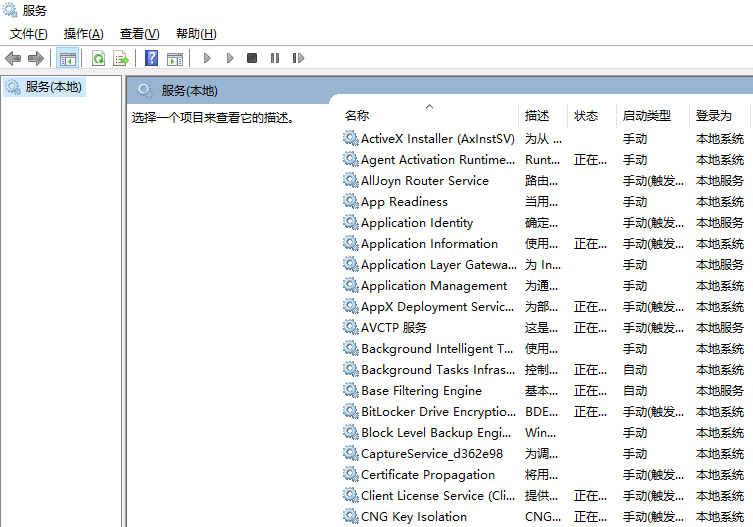Select the AllJoyn Router Service name
This screenshot has height=527, width=753.
click(425, 181)
